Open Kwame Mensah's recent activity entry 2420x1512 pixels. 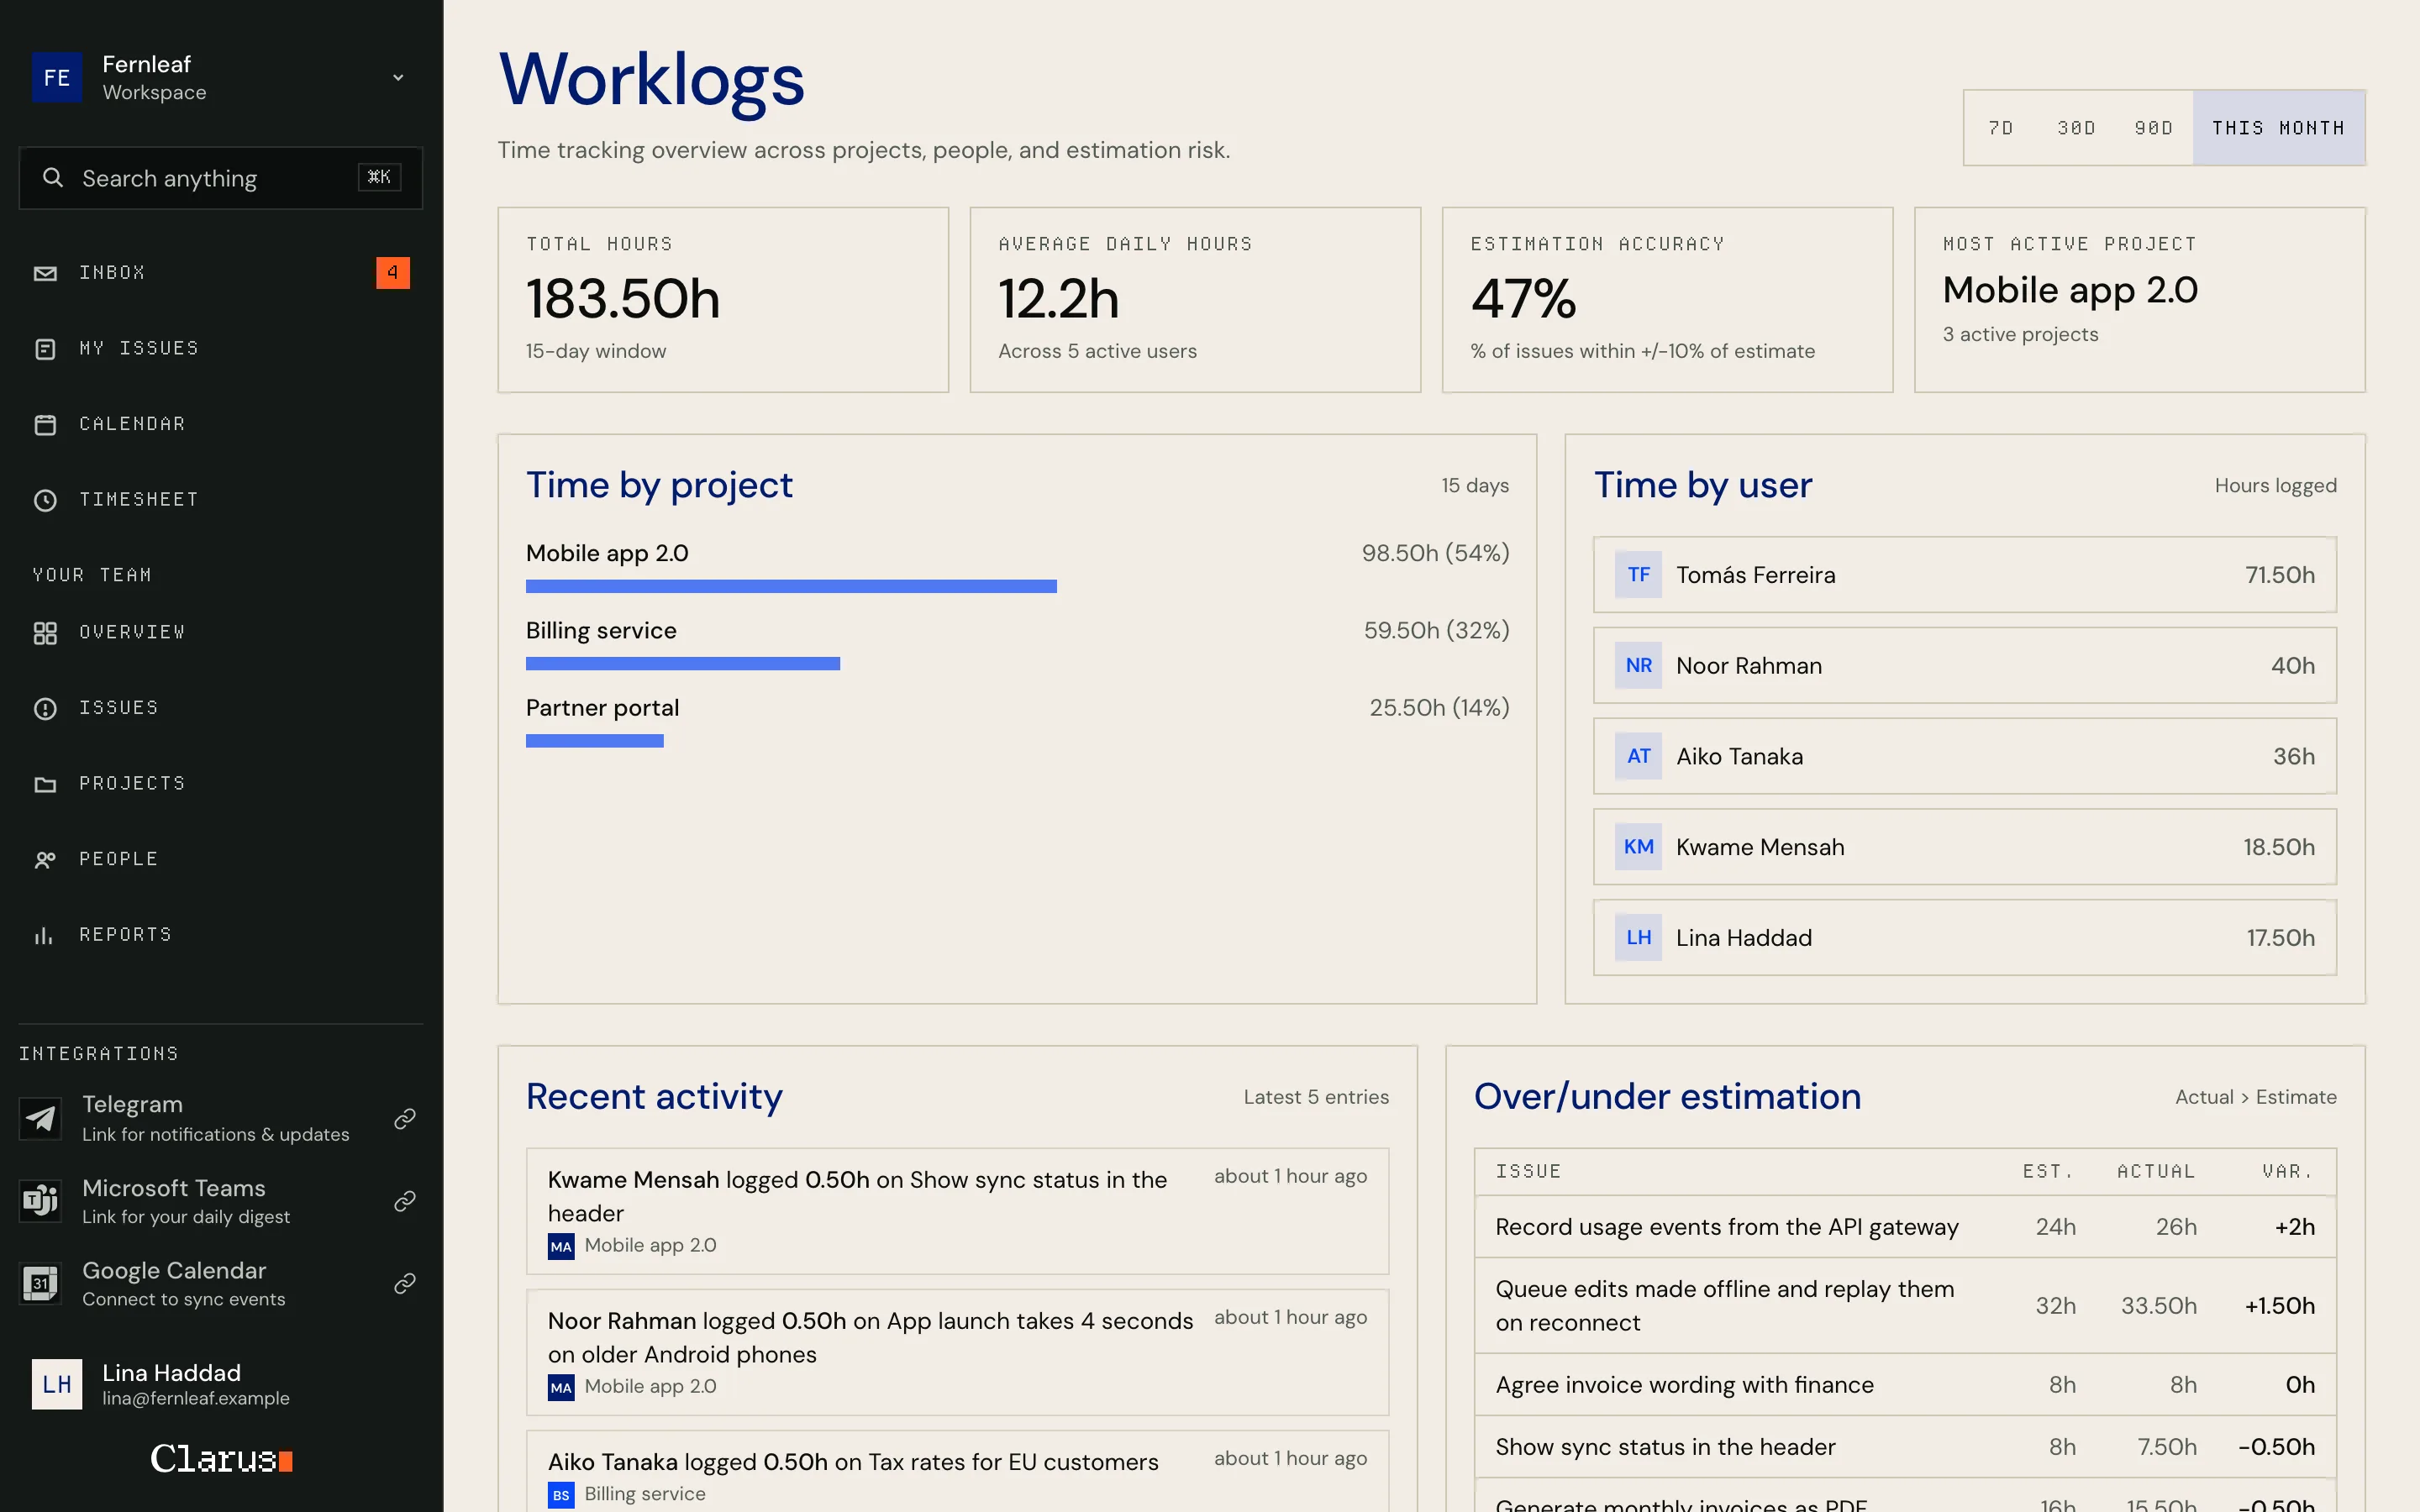pos(957,1211)
